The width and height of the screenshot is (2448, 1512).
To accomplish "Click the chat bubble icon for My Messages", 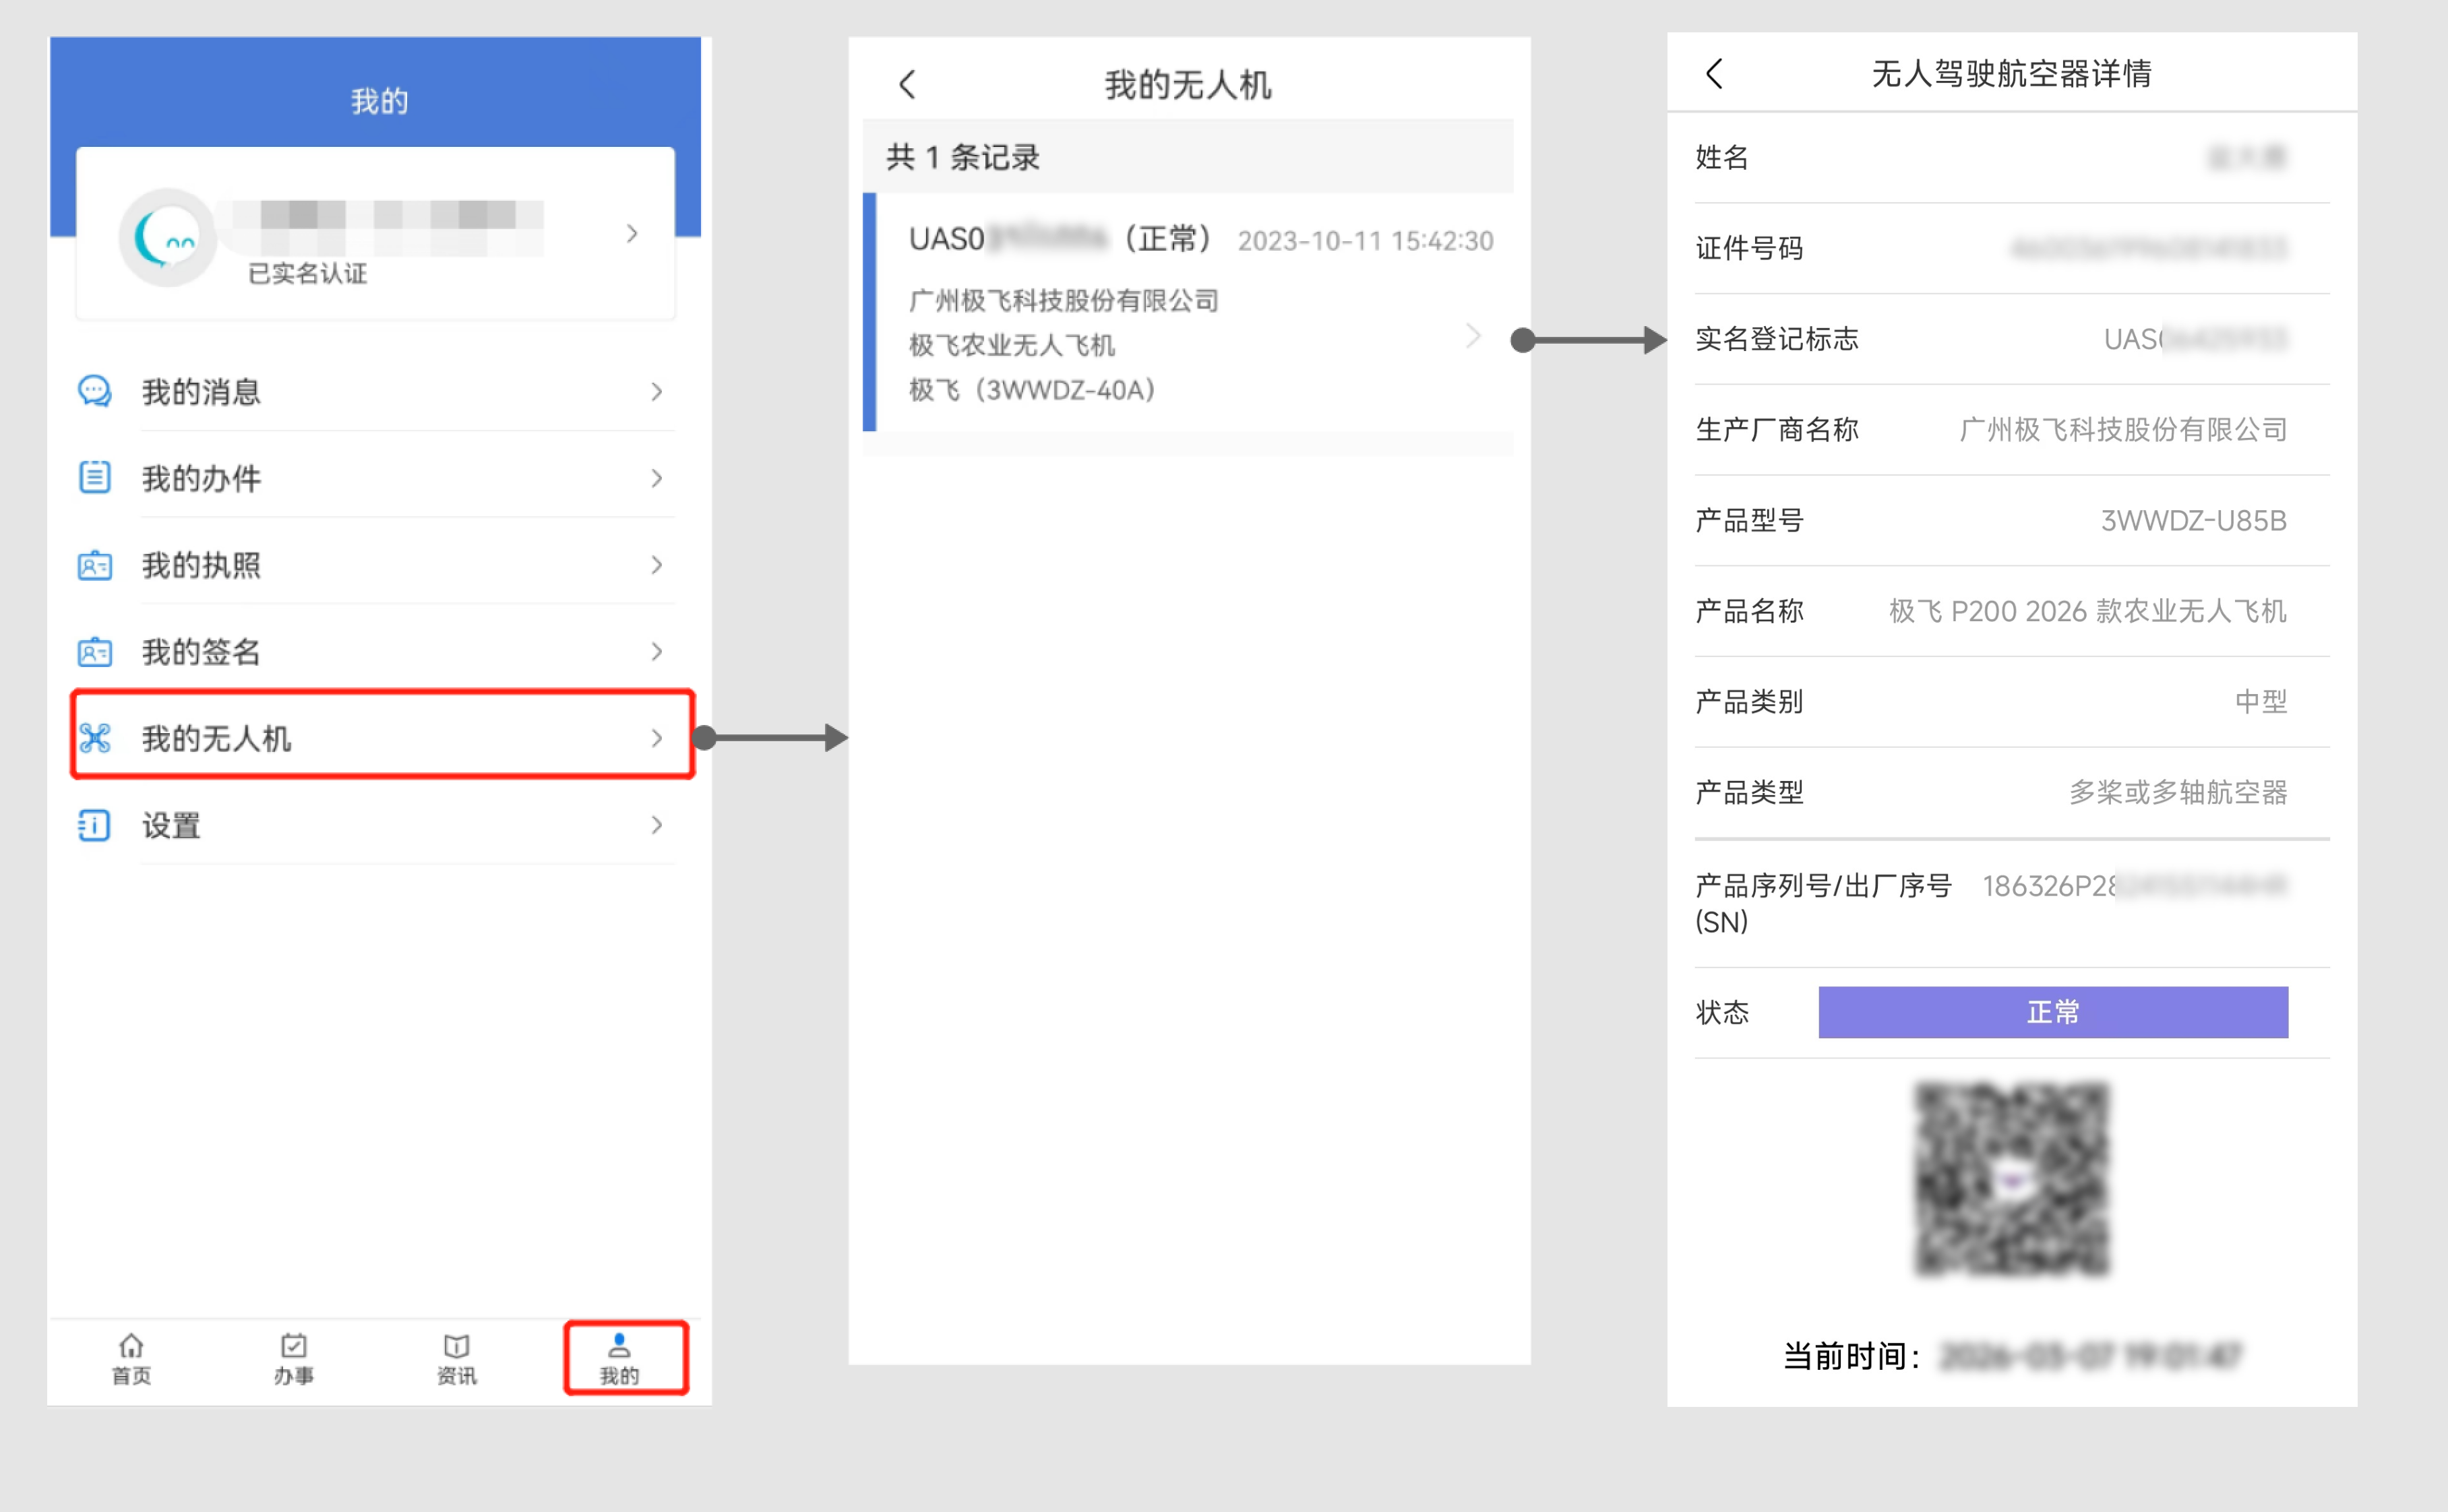I will [x=95, y=391].
